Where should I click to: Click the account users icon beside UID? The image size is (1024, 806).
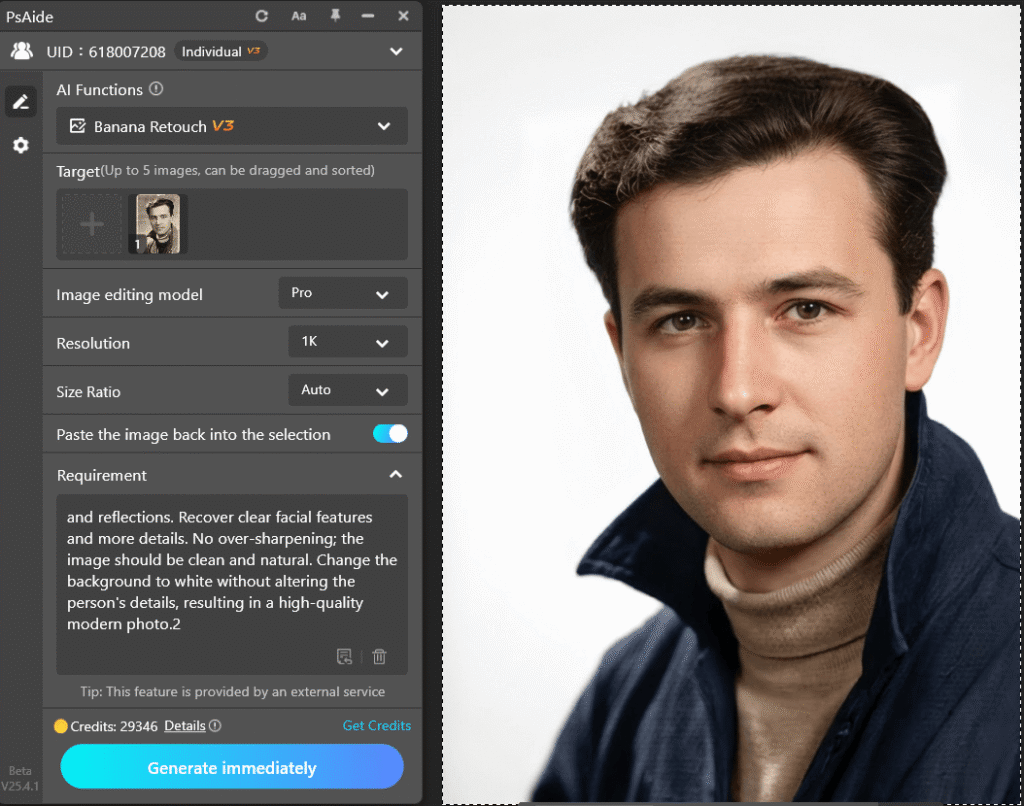(22, 50)
